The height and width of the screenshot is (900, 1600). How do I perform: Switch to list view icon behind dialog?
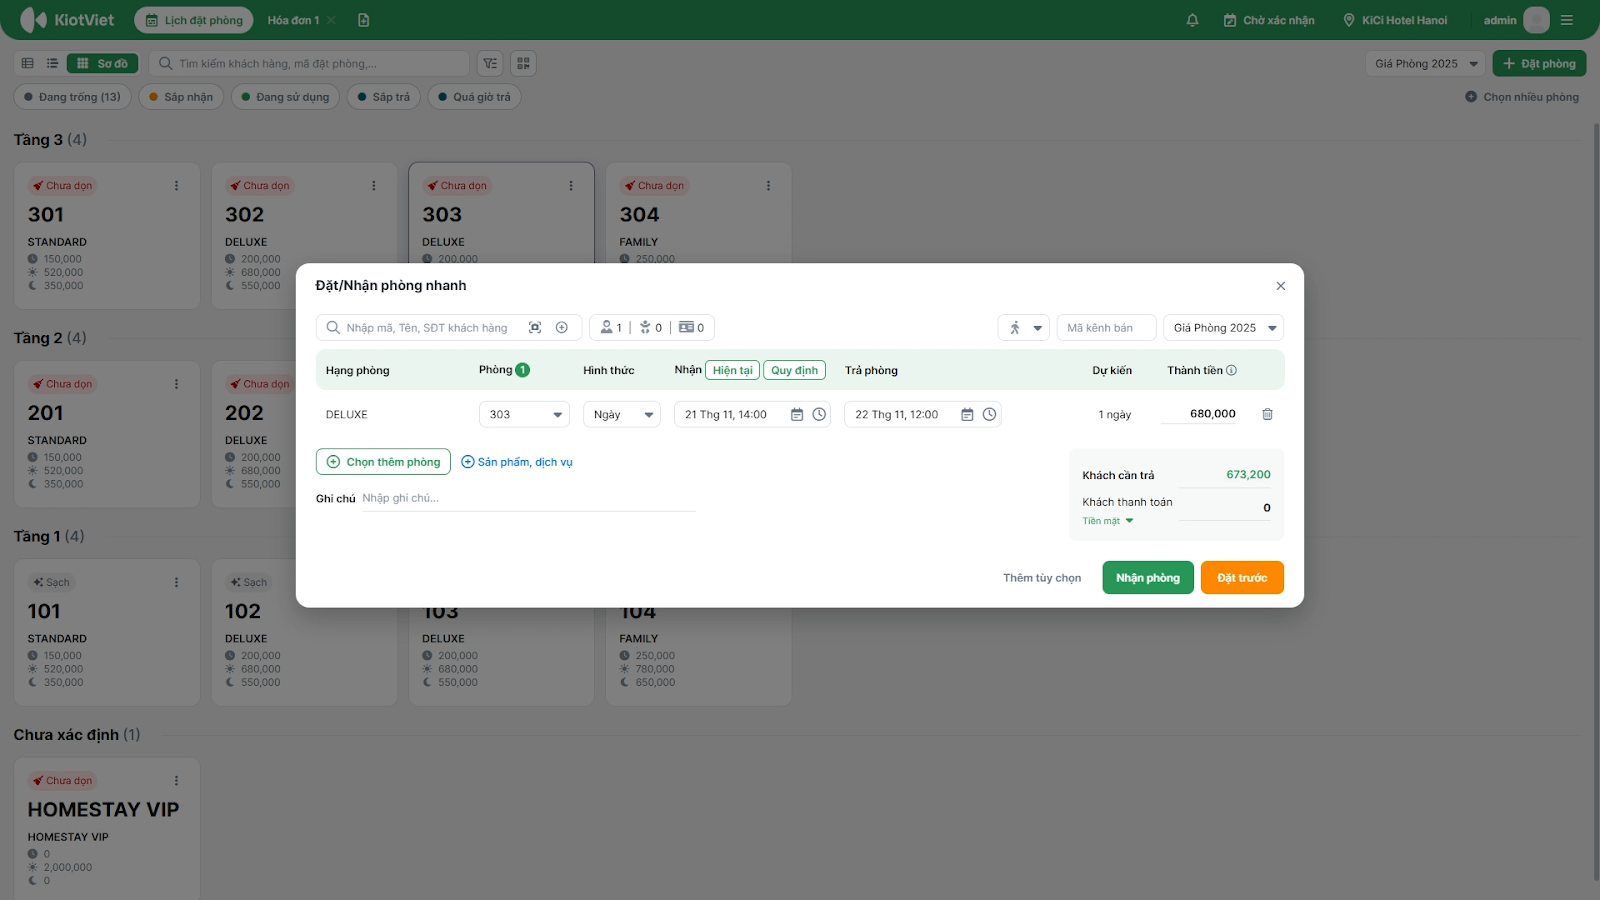pyautogui.click(x=52, y=63)
